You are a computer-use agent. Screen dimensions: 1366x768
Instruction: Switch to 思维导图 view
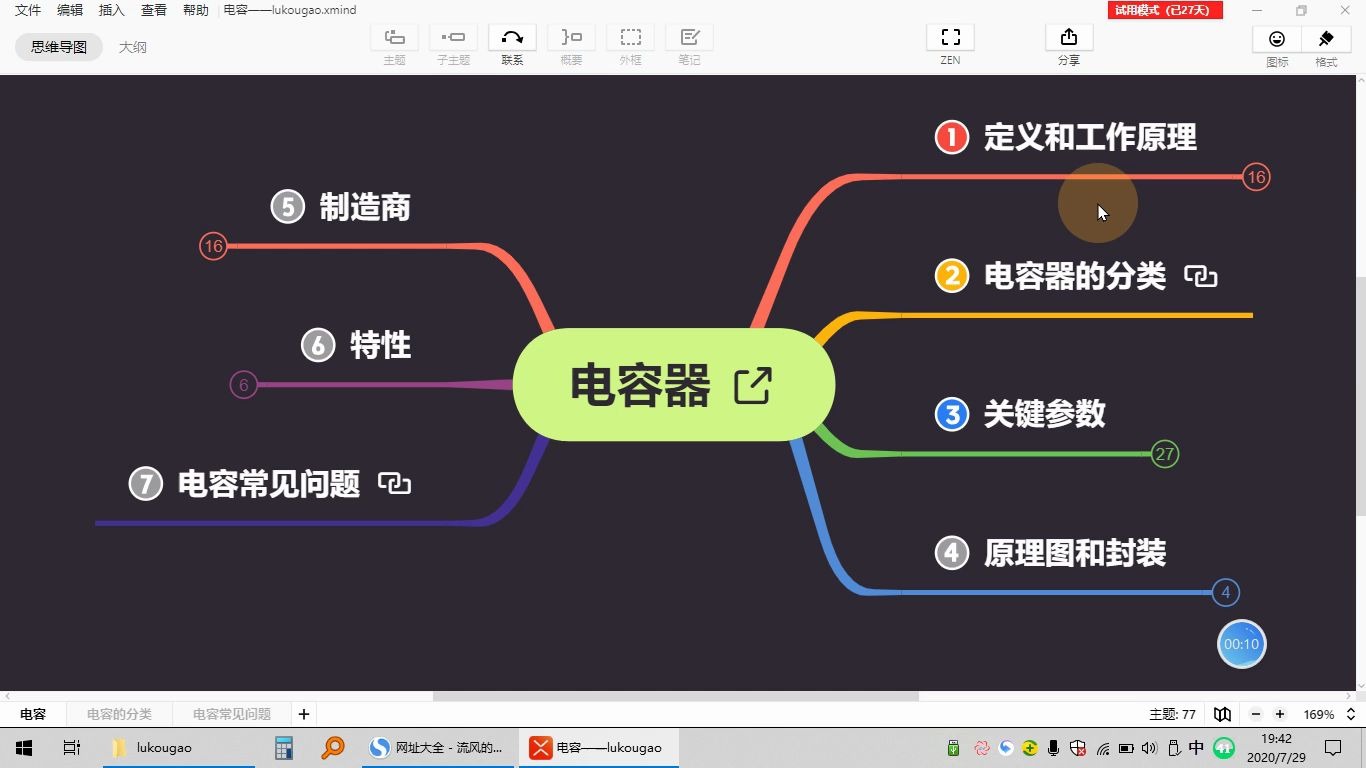click(x=59, y=47)
